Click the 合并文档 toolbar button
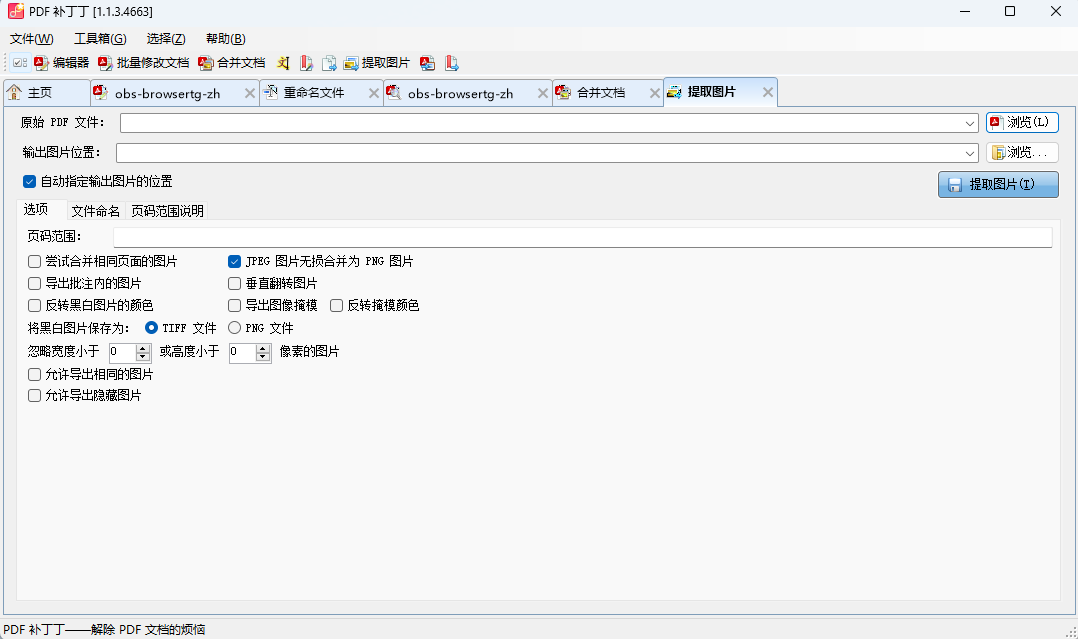 point(232,63)
